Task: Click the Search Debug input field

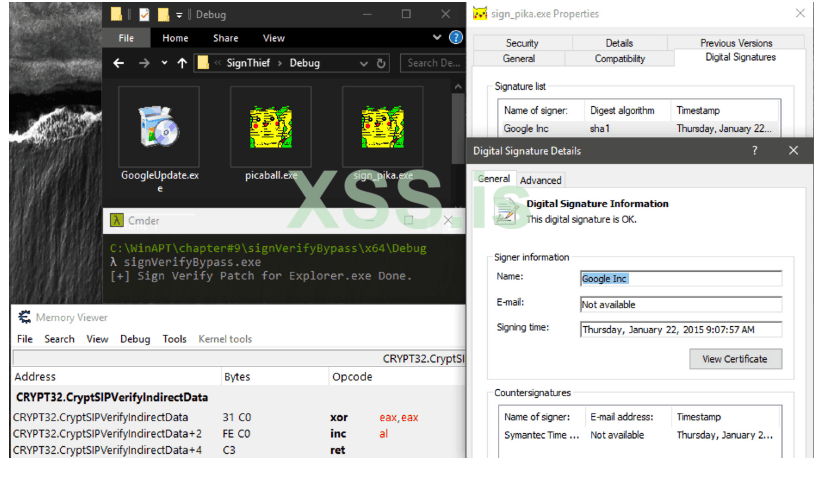Action: pos(432,63)
